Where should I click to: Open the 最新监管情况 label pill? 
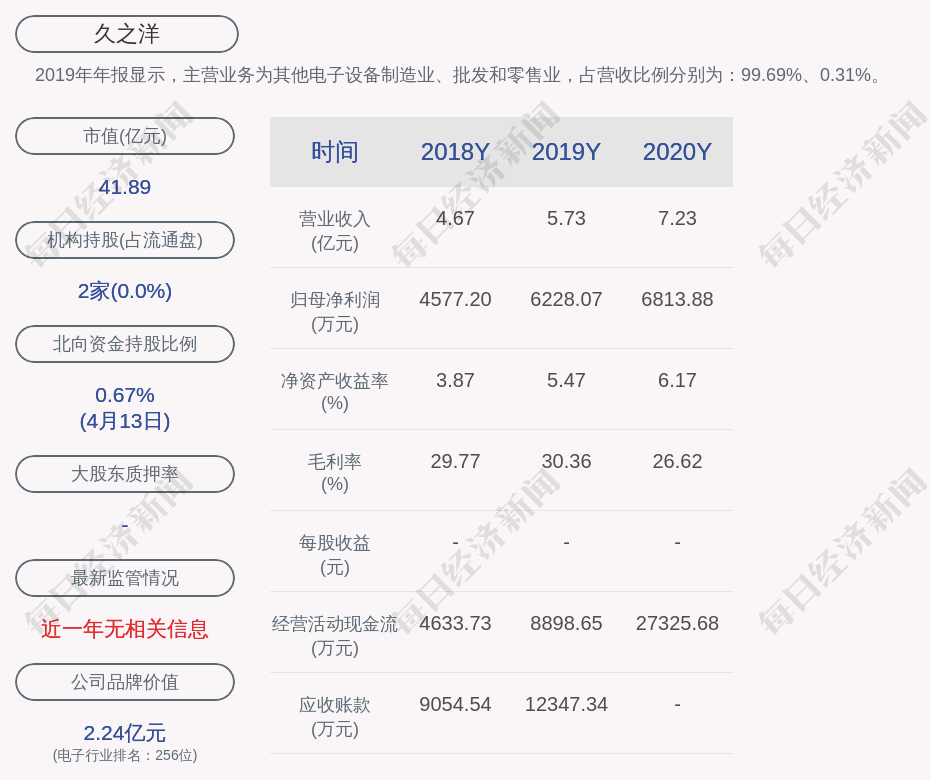[125, 578]
